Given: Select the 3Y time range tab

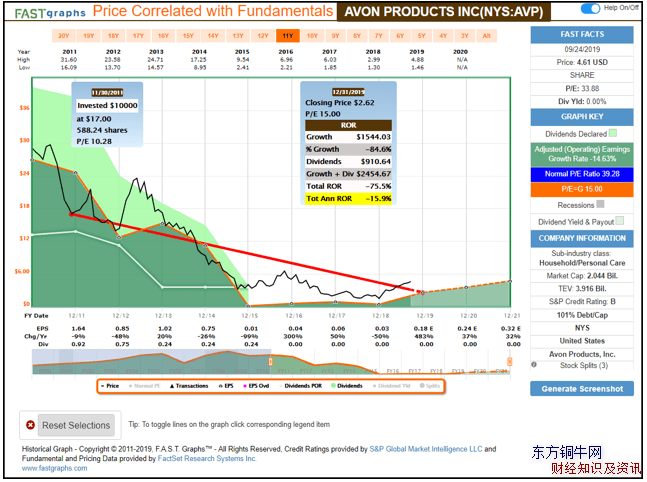Looking at the screenshot, I should pyautogui.click(x=465, y=36).
